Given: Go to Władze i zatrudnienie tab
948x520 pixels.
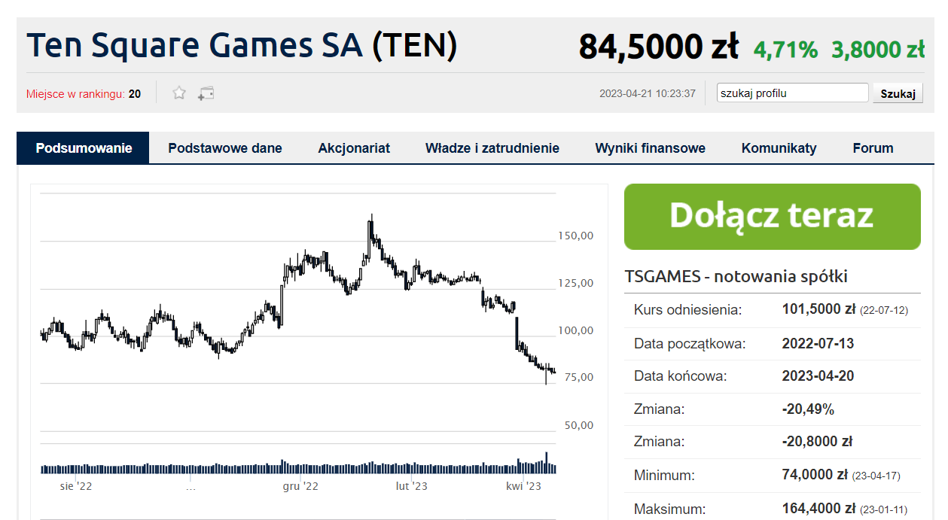Looking at the screenshot, I should (x=492, y=148).
